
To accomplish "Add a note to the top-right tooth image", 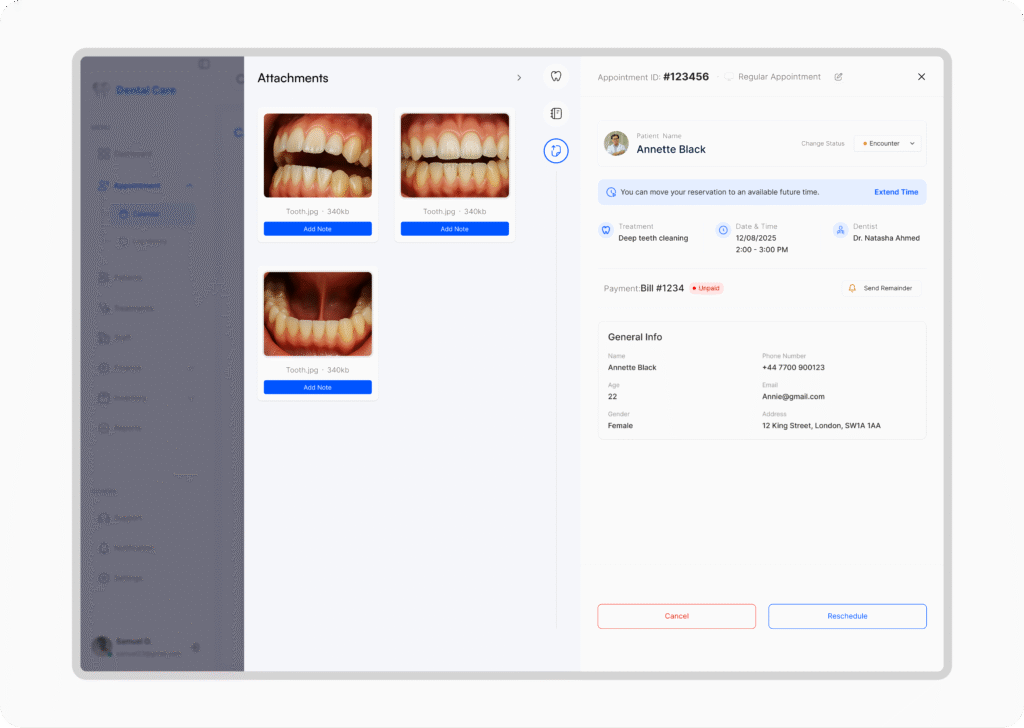I will click(x=454, y=229).
